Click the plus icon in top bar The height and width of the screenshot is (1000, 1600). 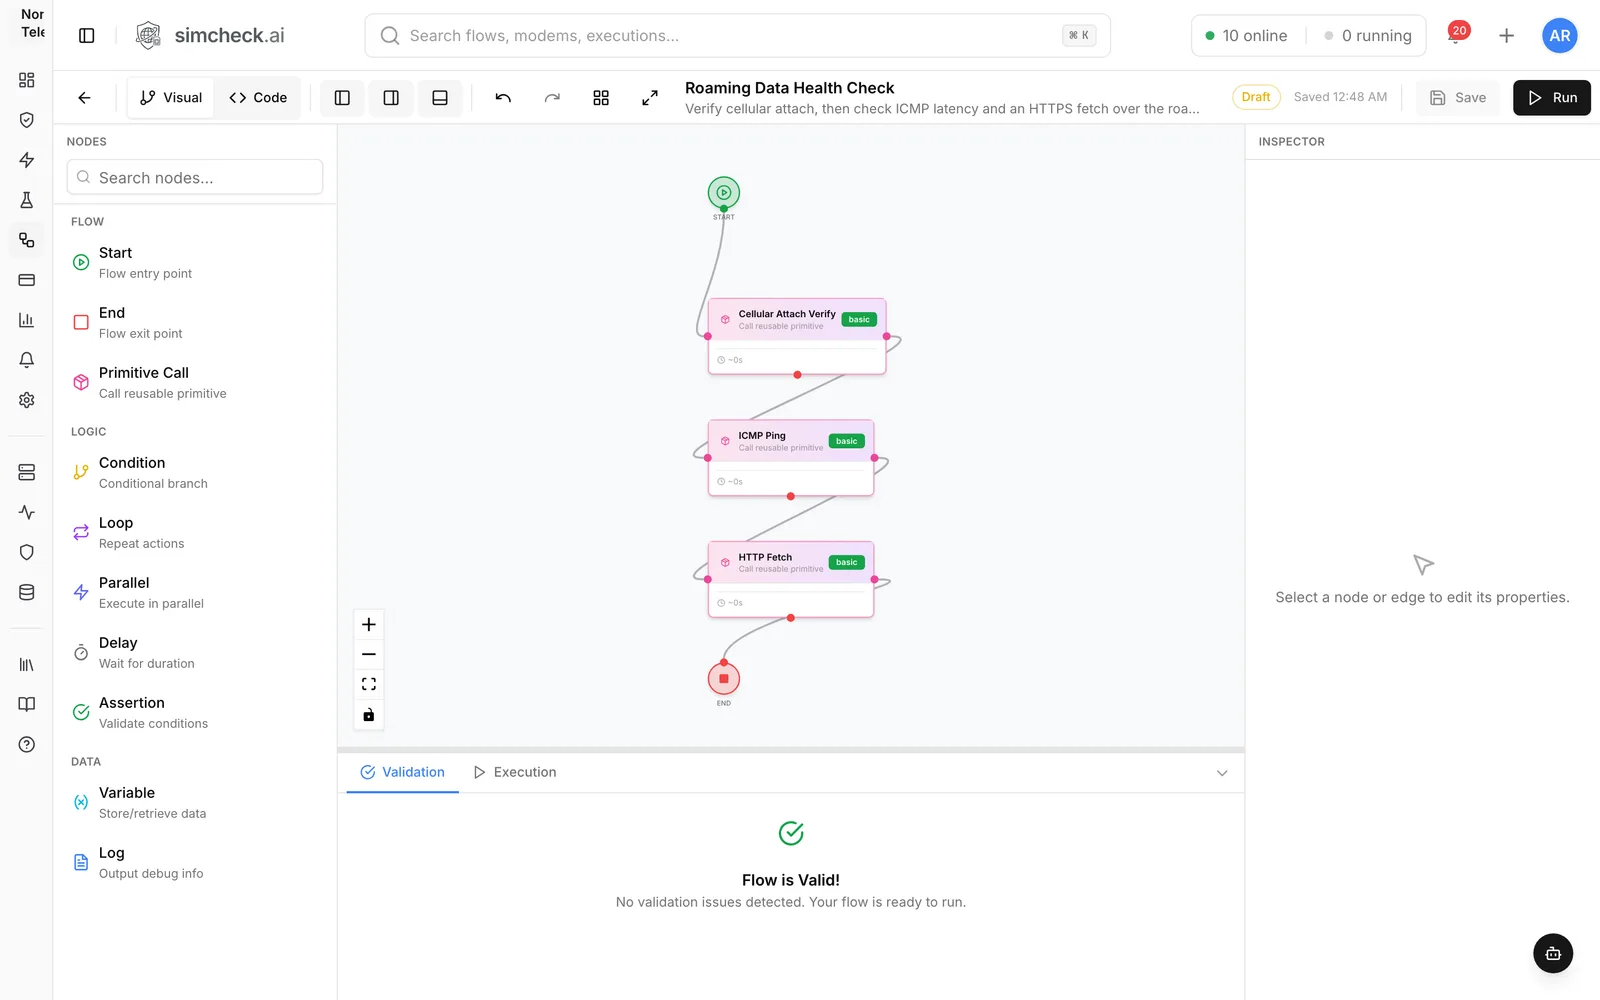point(1506,36)
